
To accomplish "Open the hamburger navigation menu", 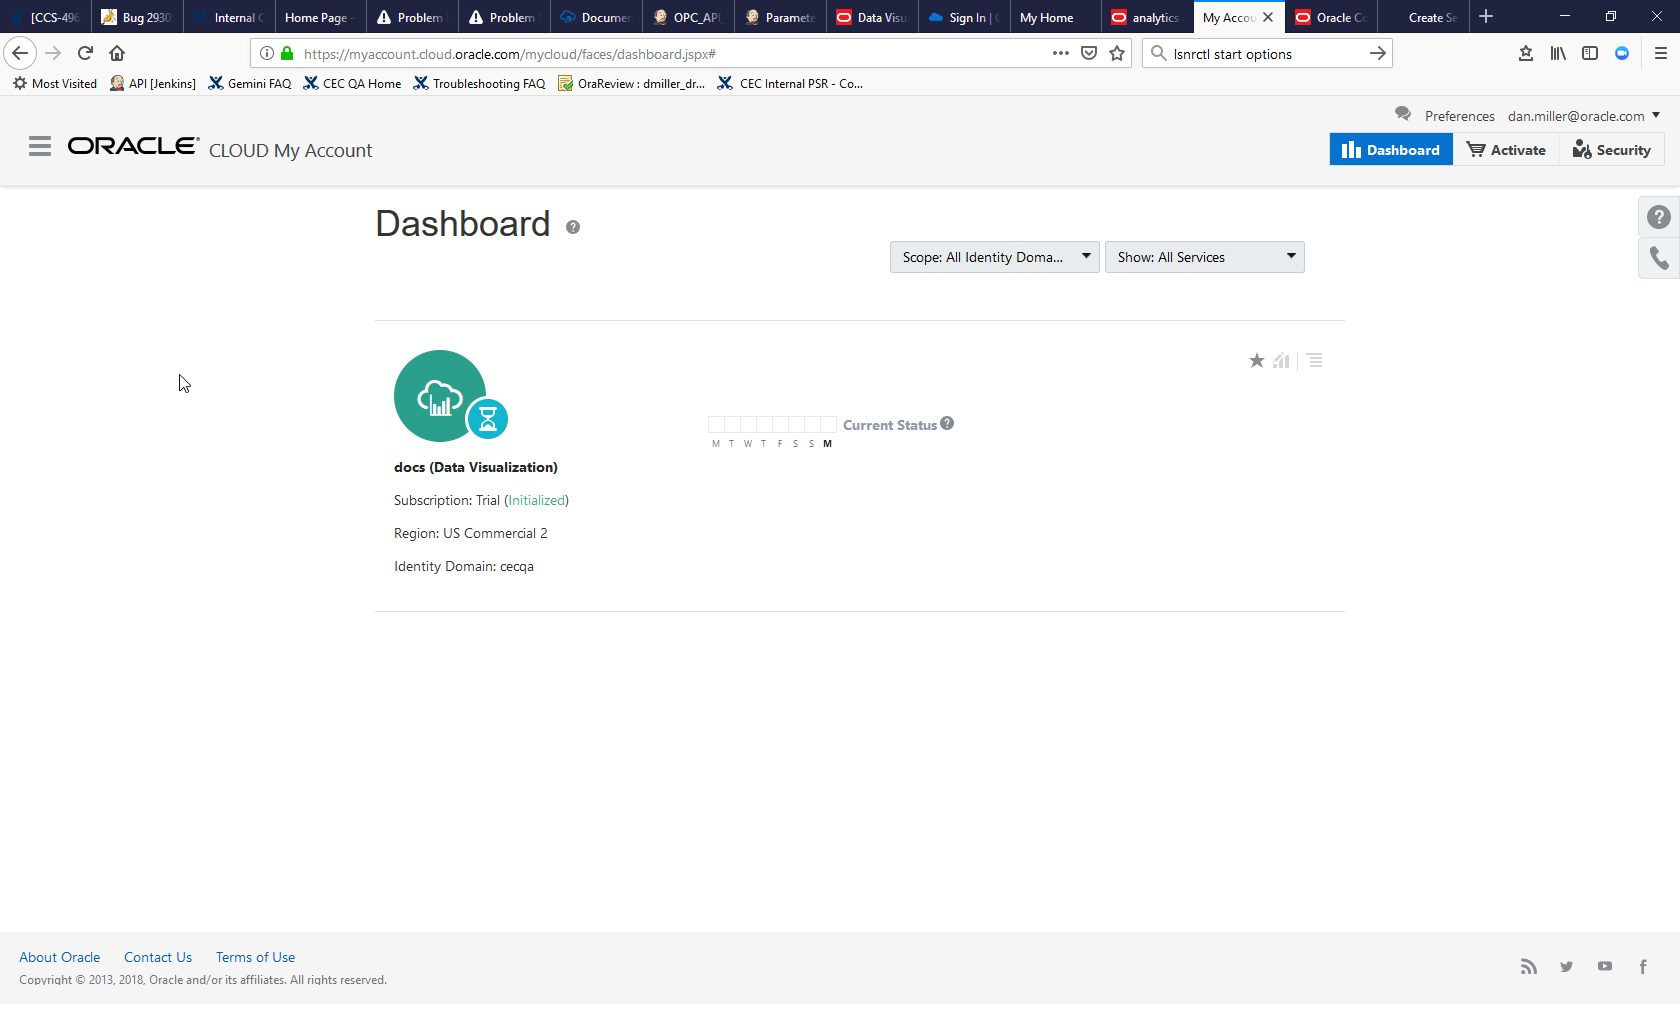I will pyautogui.click(x=40, y=147).
